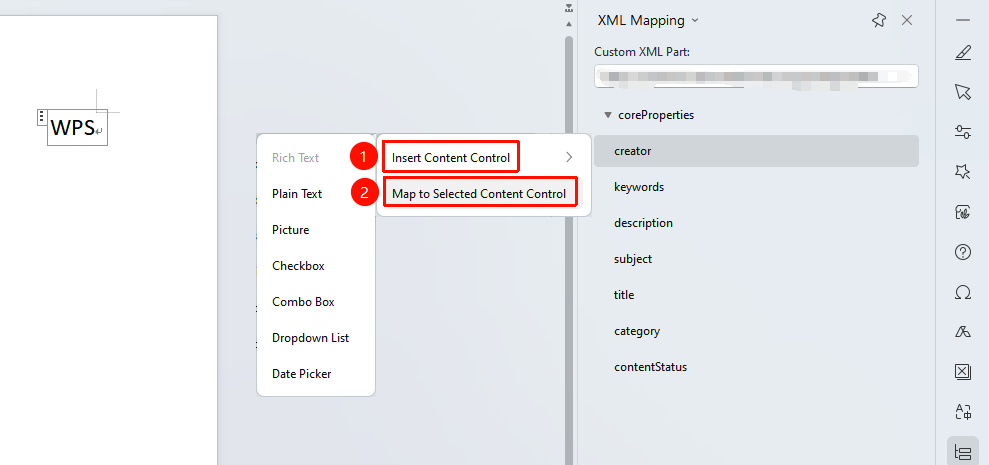Click the crossed box icon in sidebar
The image size is (989, 465).
point(963,372)
